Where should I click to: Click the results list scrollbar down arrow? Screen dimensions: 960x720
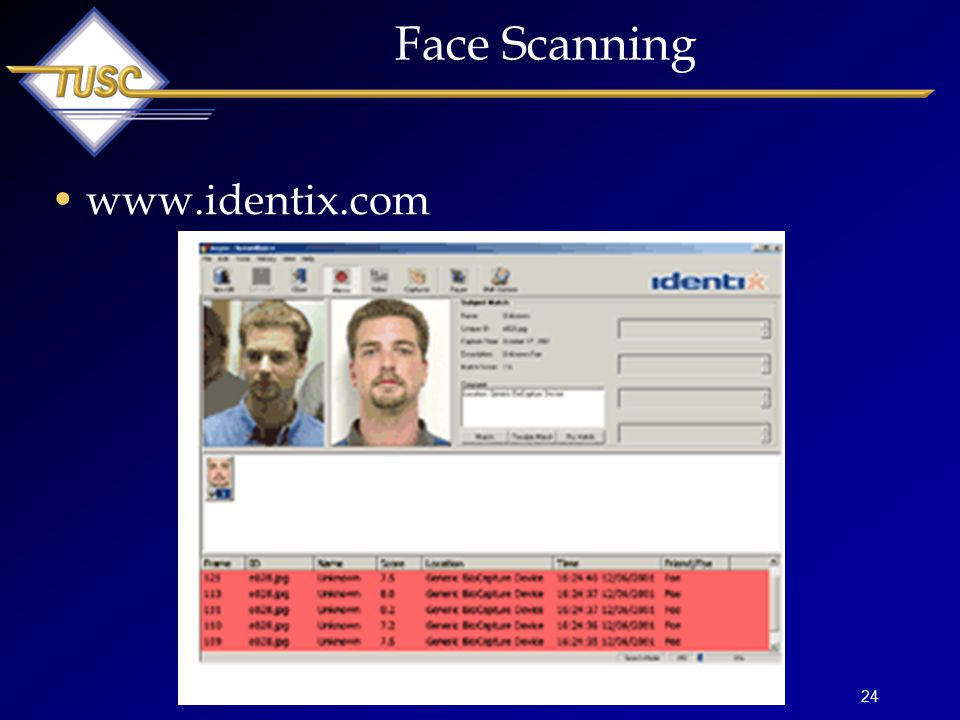pos(774,646)
